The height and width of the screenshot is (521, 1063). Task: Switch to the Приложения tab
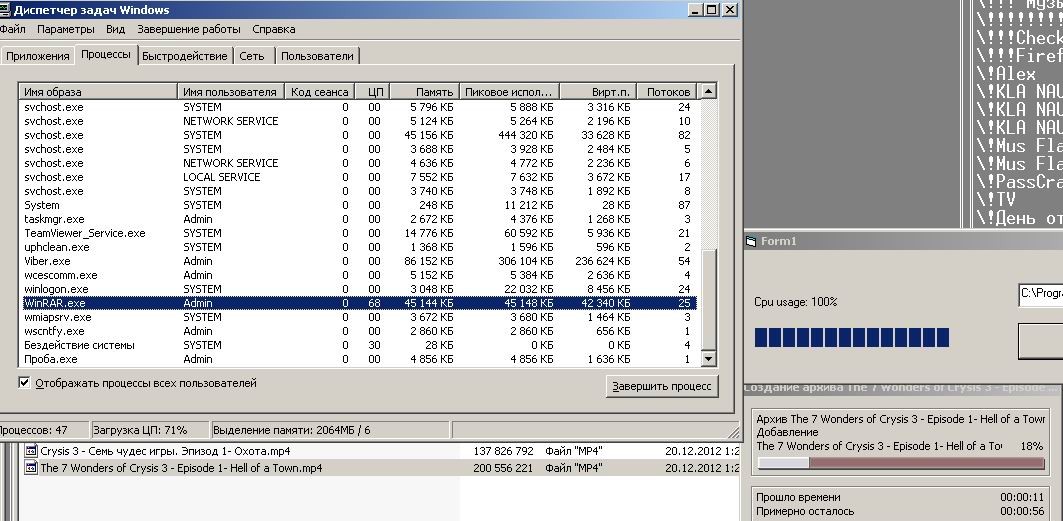coord(37,56)
